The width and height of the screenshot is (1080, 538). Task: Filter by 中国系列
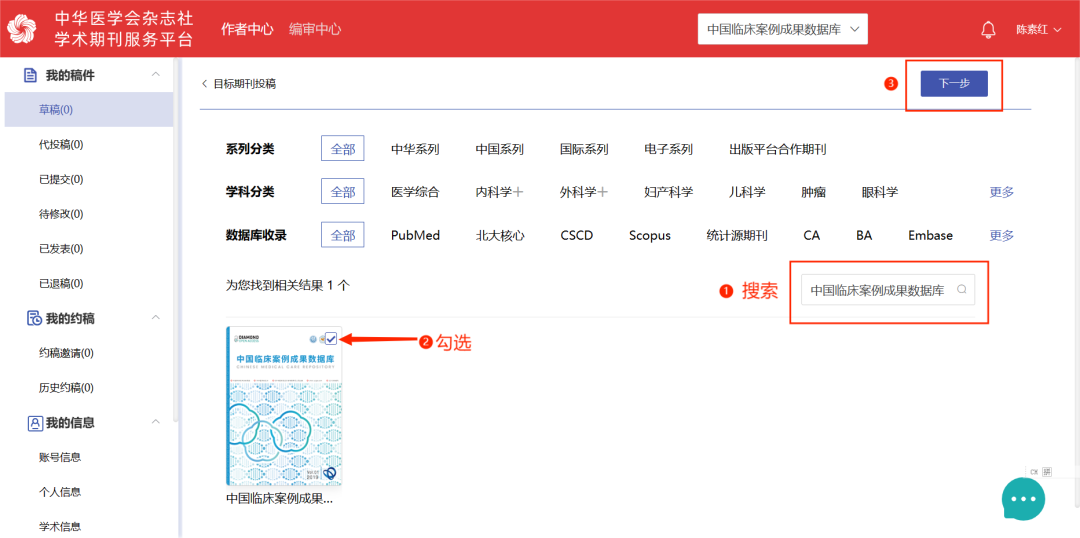499,149
